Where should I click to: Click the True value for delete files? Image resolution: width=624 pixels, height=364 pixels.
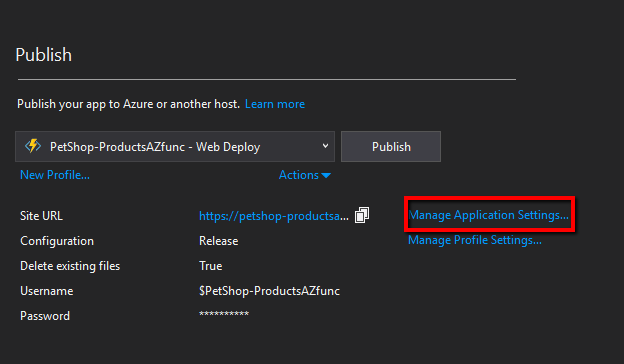click(x=211, y=266)
